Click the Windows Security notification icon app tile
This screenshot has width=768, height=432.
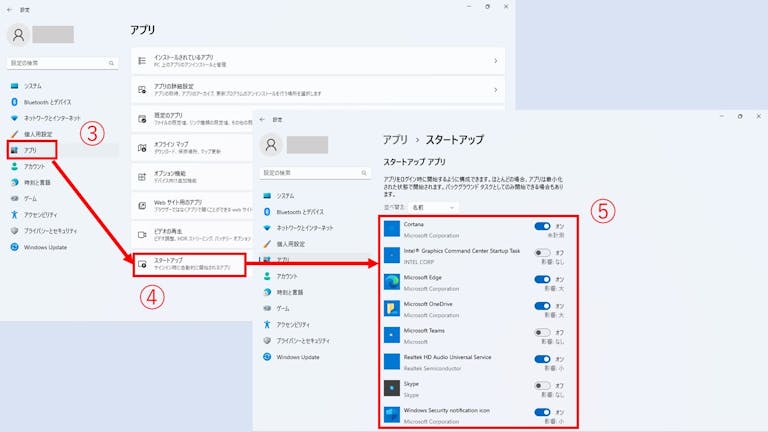point(392,414)
